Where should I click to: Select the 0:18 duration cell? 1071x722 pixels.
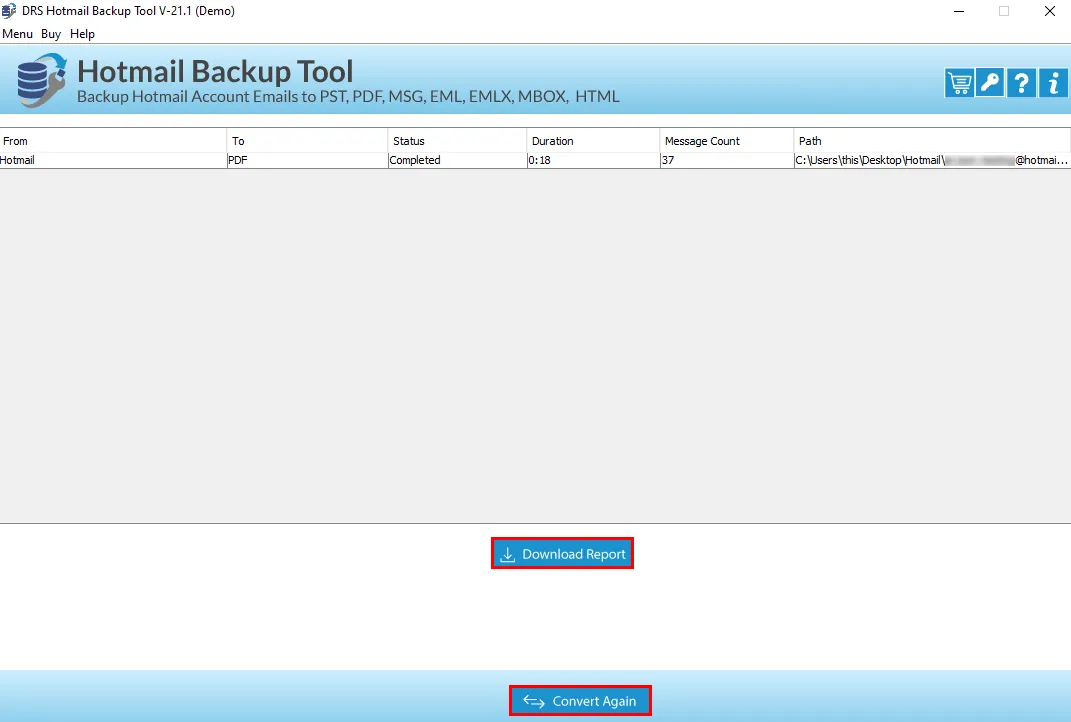coord(594,160)
